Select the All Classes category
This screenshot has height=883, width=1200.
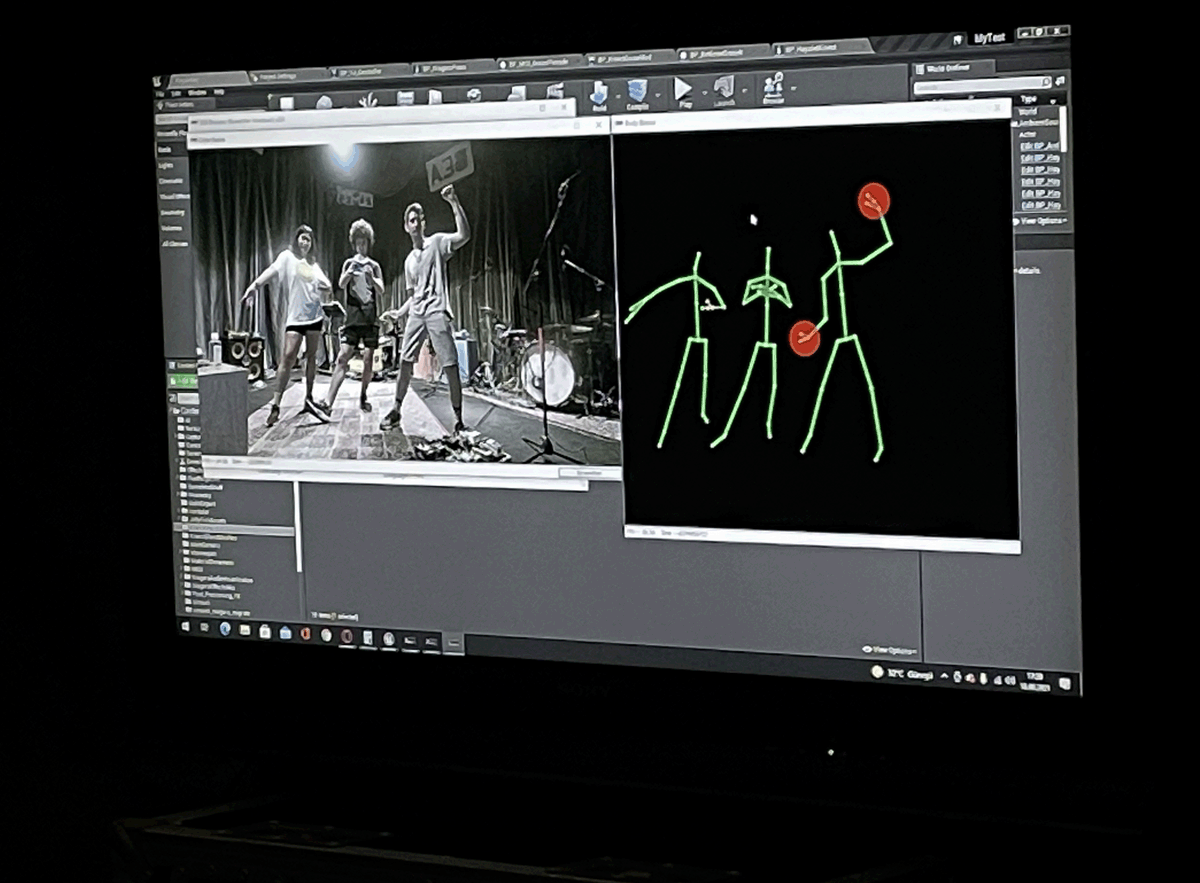pyautogui.click(x=175, y=244)
